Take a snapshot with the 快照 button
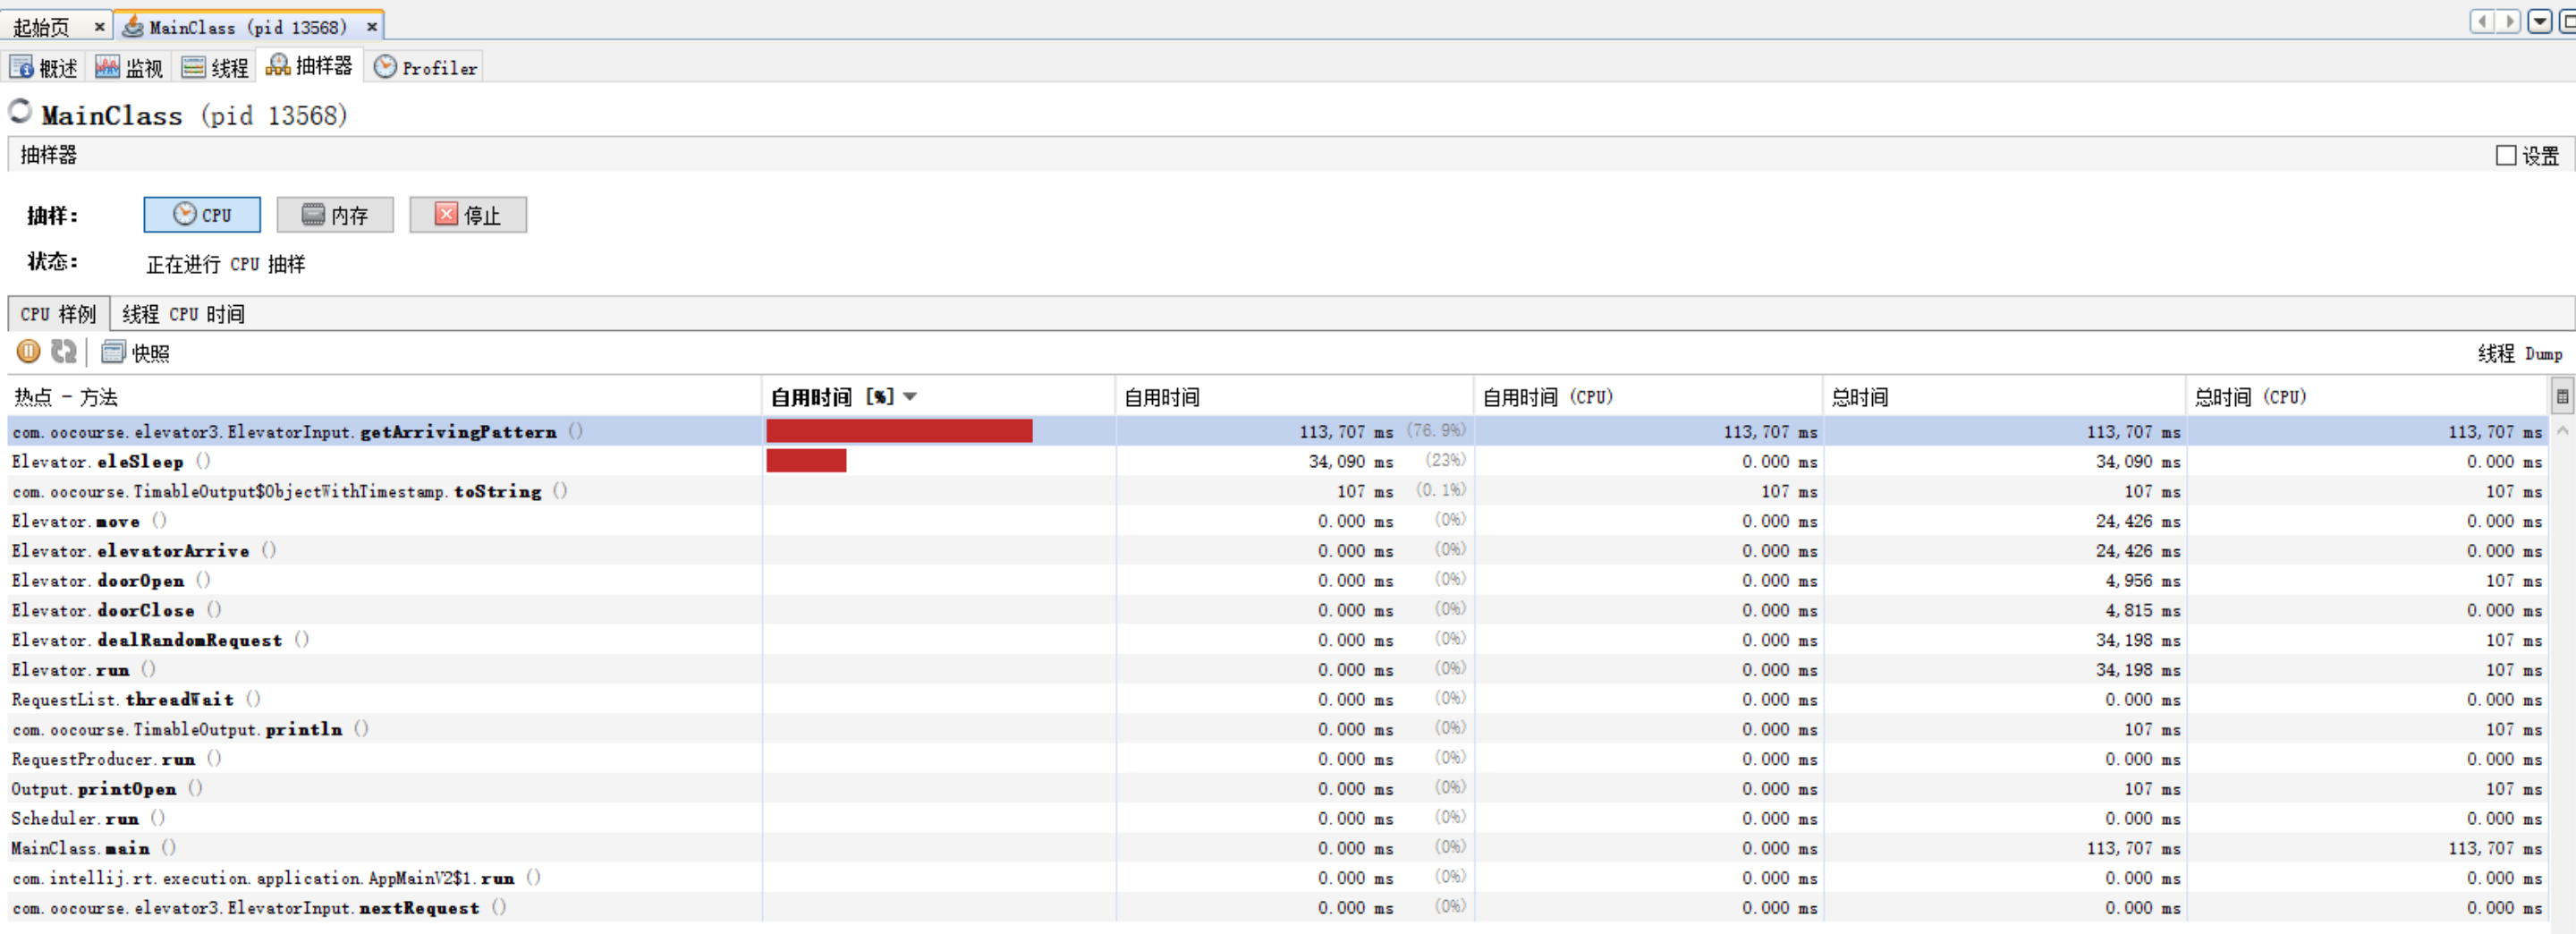Viewport: 2576px width, 934px height. pyautogui.click(x=135, y=352)
